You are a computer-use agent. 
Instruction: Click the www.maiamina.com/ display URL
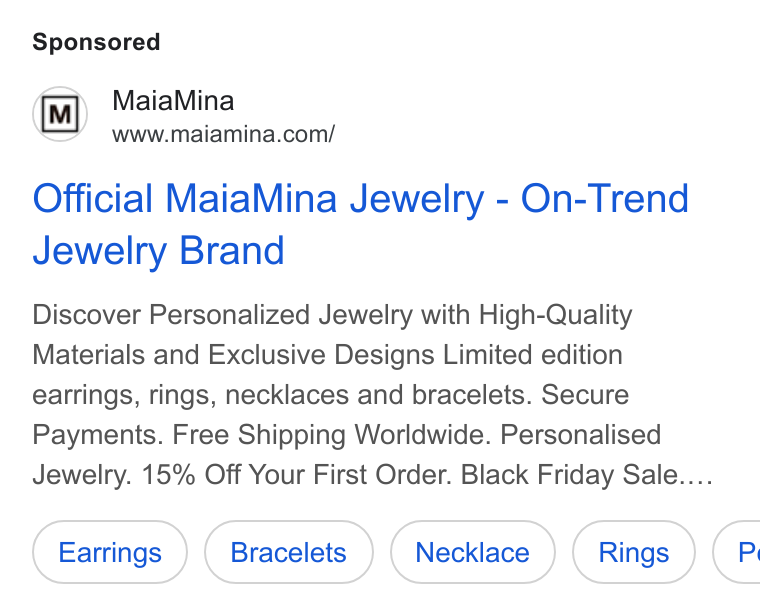(223, 134)
